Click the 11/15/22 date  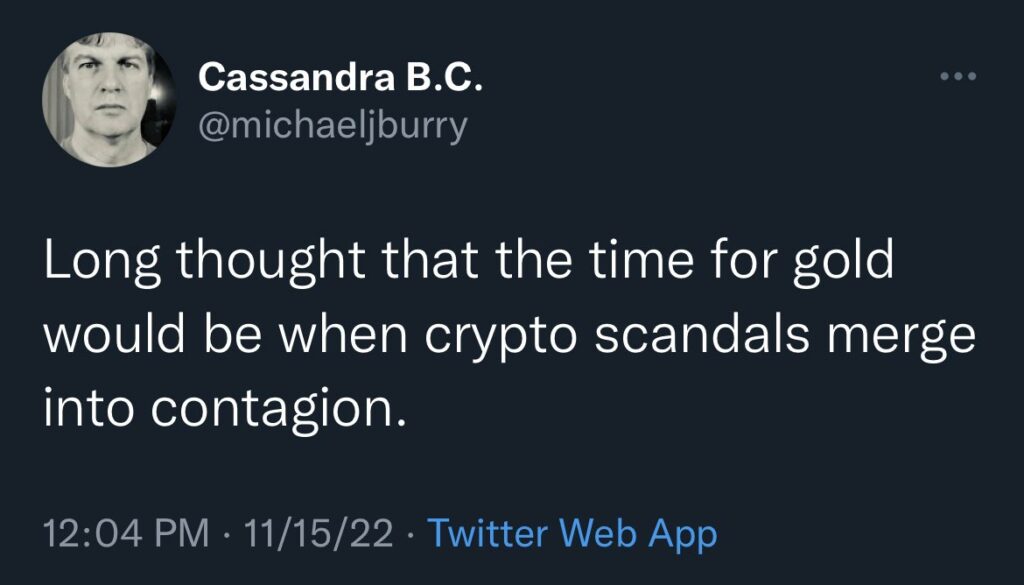click(322, 533)
